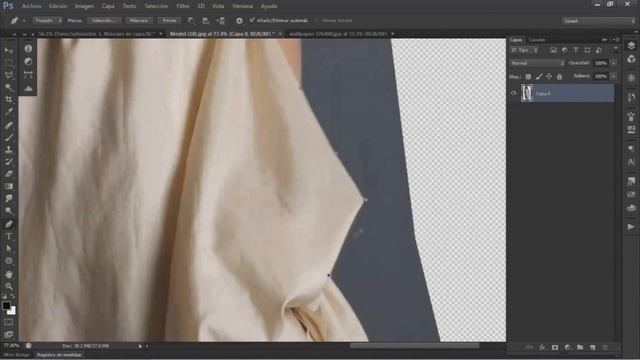Select the Eraser tool
The width and height of the screenshot is (640, 360).
click(9, 174)
